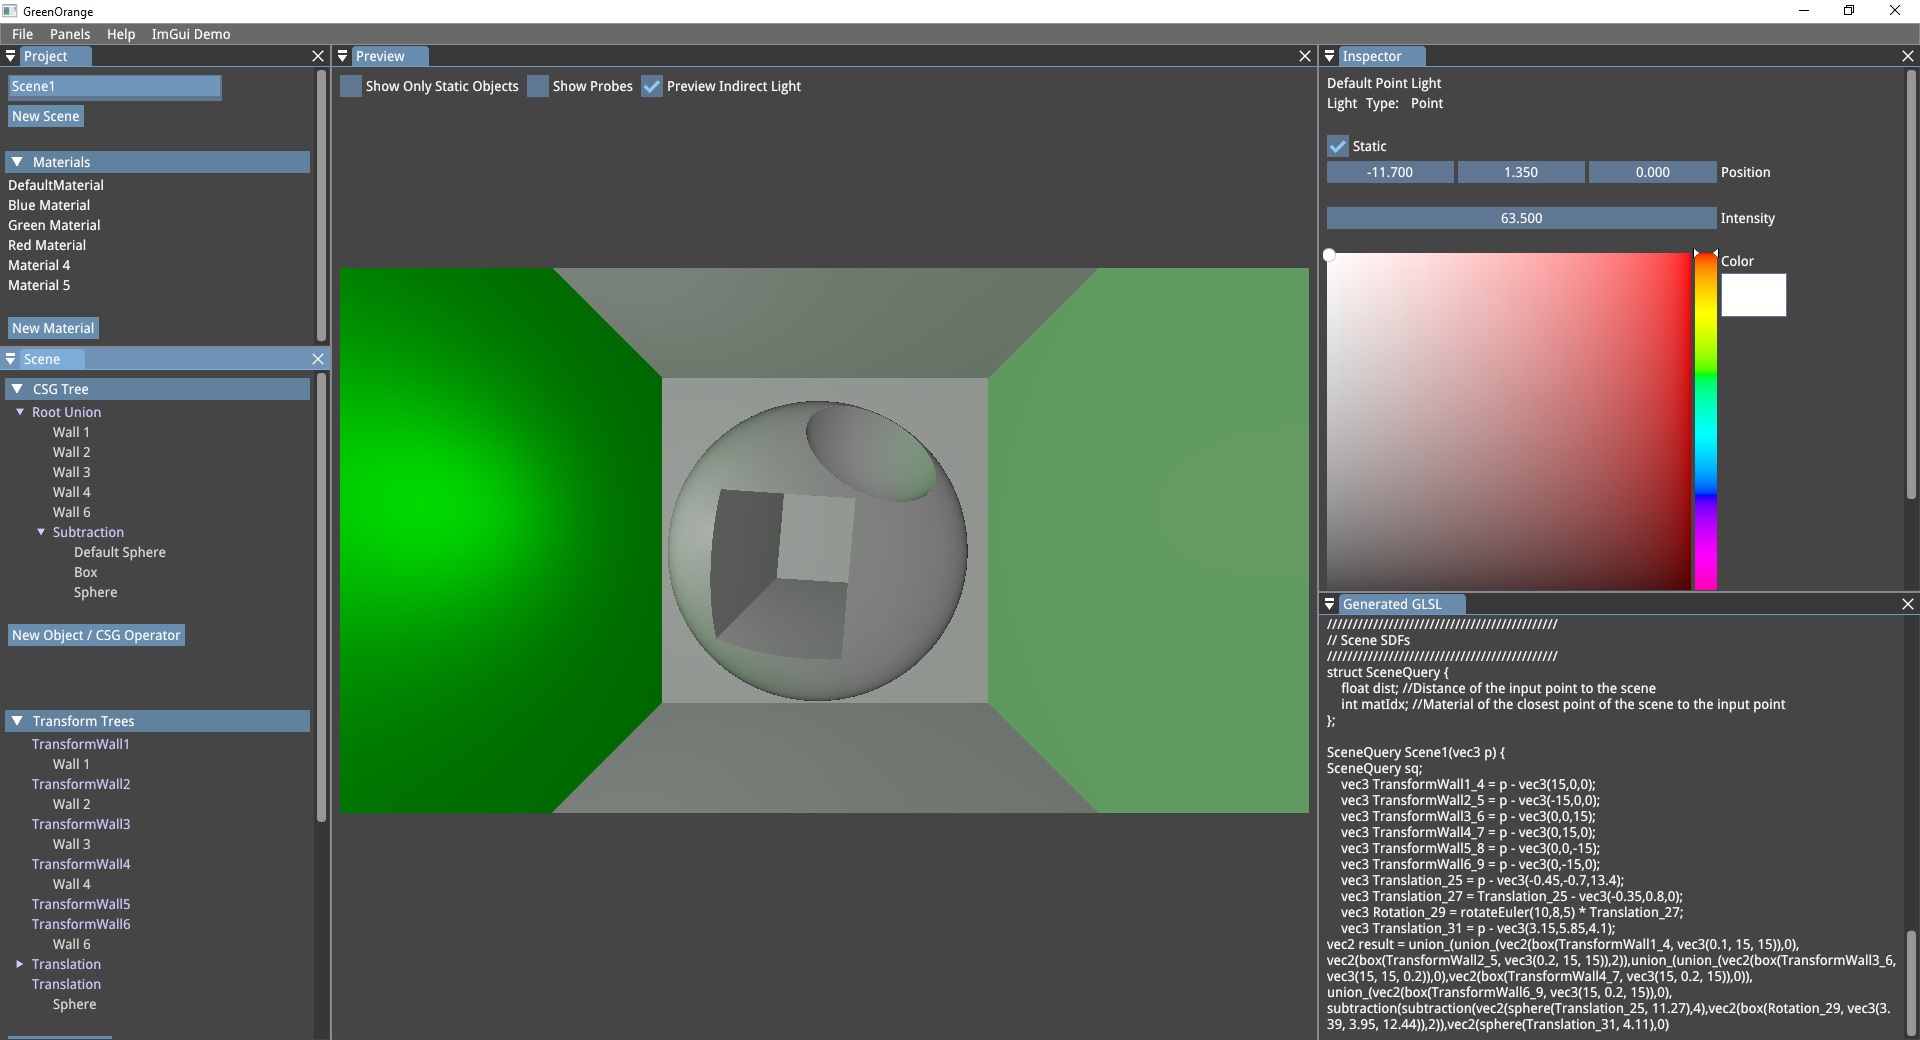1920x1040 pixels.
Task: Enable Show Only Static Objects checkbox
Action: click(351, 86)
